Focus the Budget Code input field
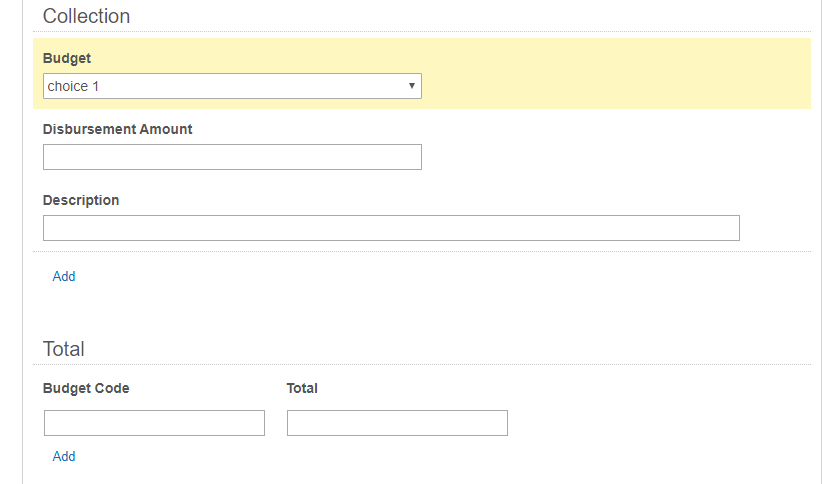 (154, 423)
